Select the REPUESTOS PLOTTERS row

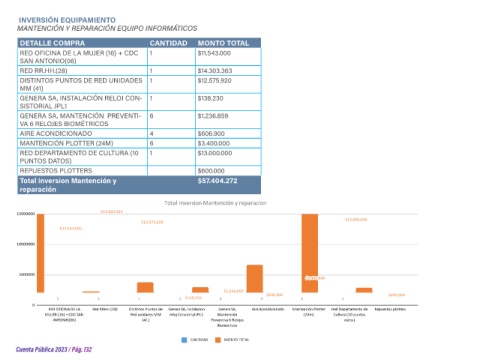(x=139, y=171)
